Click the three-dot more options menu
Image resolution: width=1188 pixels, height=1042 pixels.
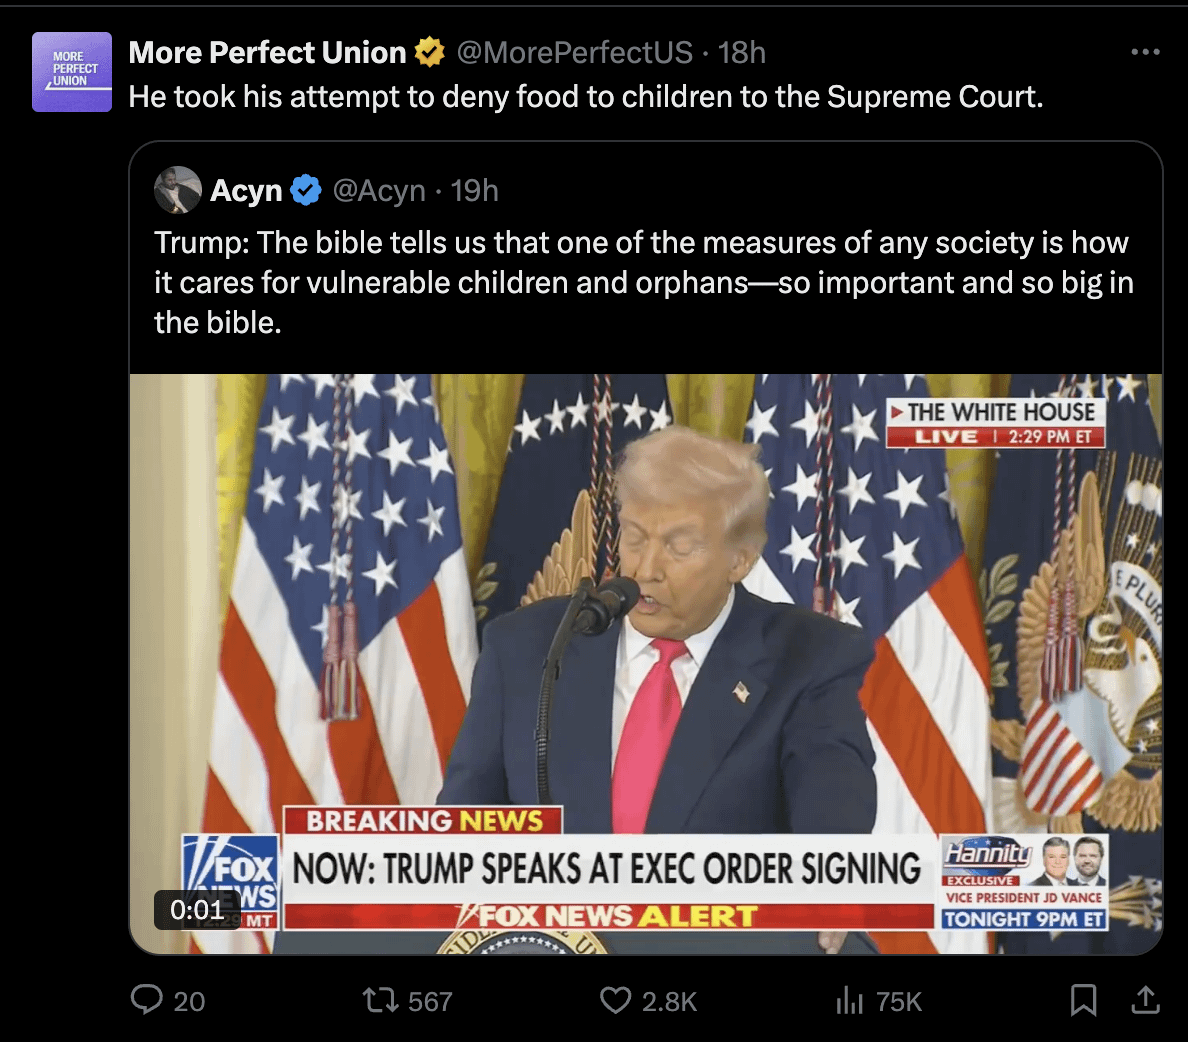1145,52
